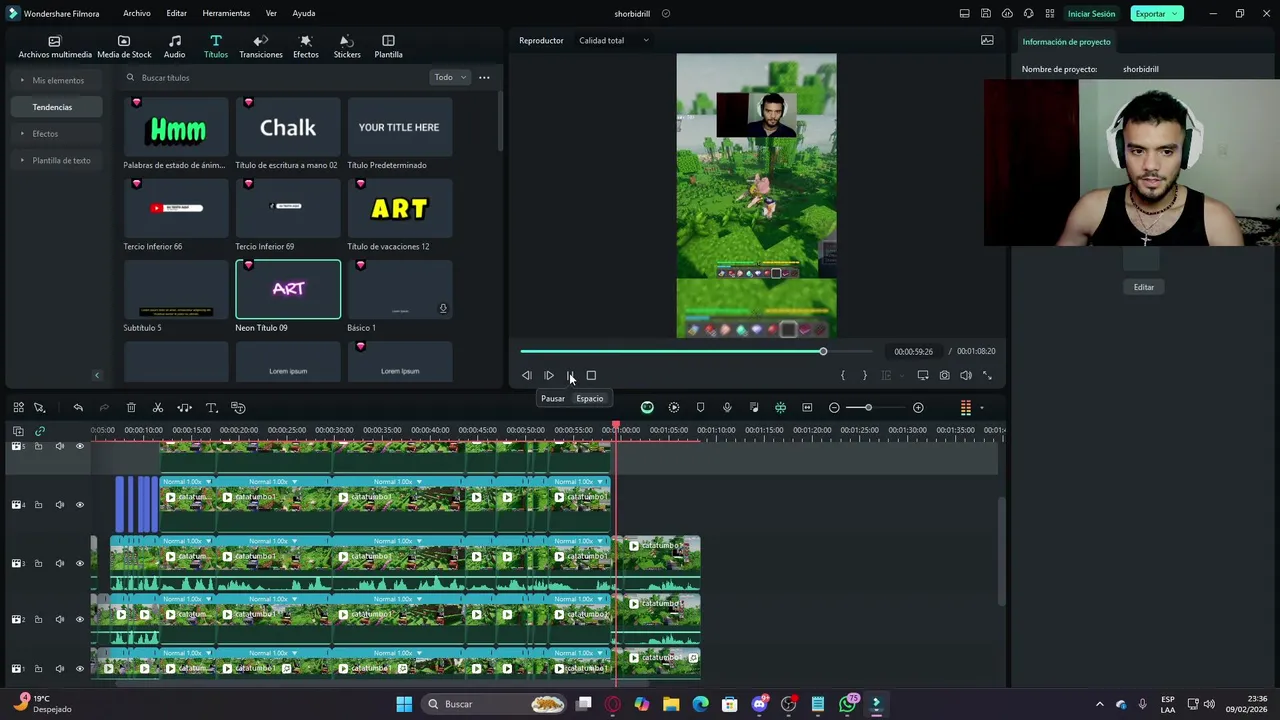Zoom out timeline with minus icon
The image size is (1280, 720).
(x=834, y=408)
